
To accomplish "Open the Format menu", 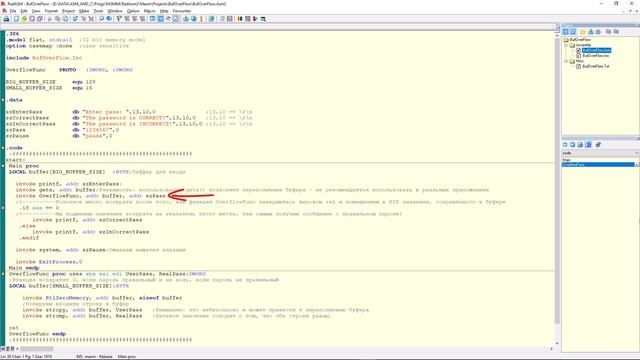I will coord(51,11).
